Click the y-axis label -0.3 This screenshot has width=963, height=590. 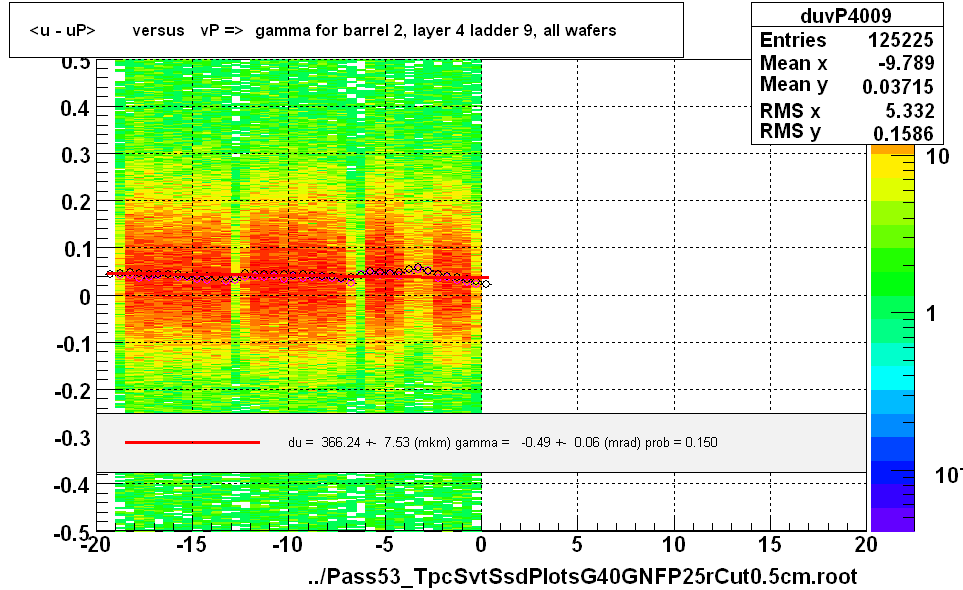(73, 438)
